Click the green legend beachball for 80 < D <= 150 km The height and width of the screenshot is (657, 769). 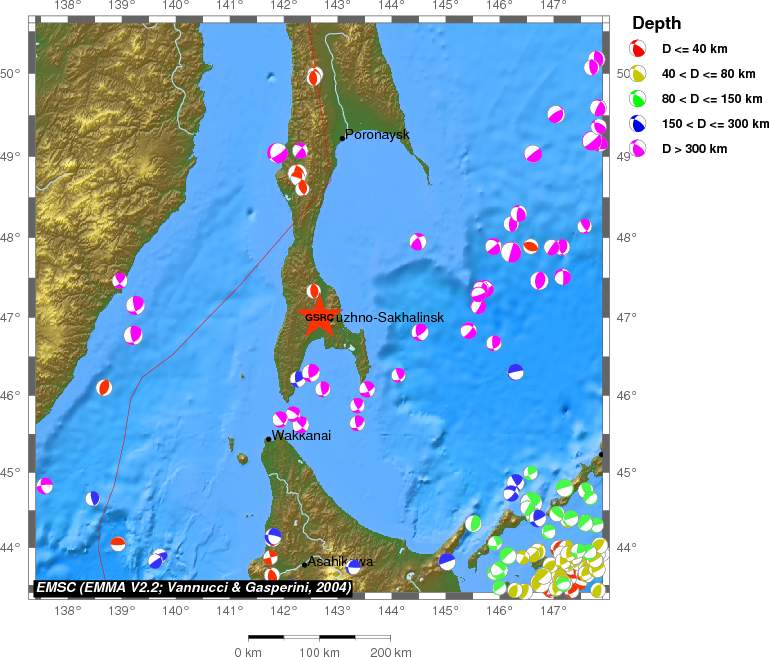click(637, 99)
